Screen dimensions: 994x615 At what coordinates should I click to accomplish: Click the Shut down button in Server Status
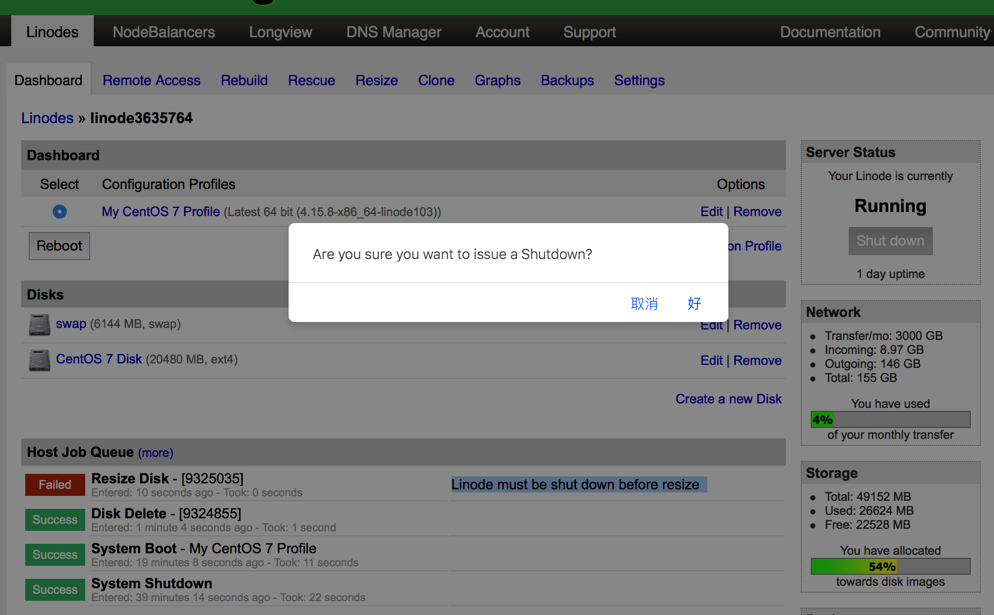[890, 241]
